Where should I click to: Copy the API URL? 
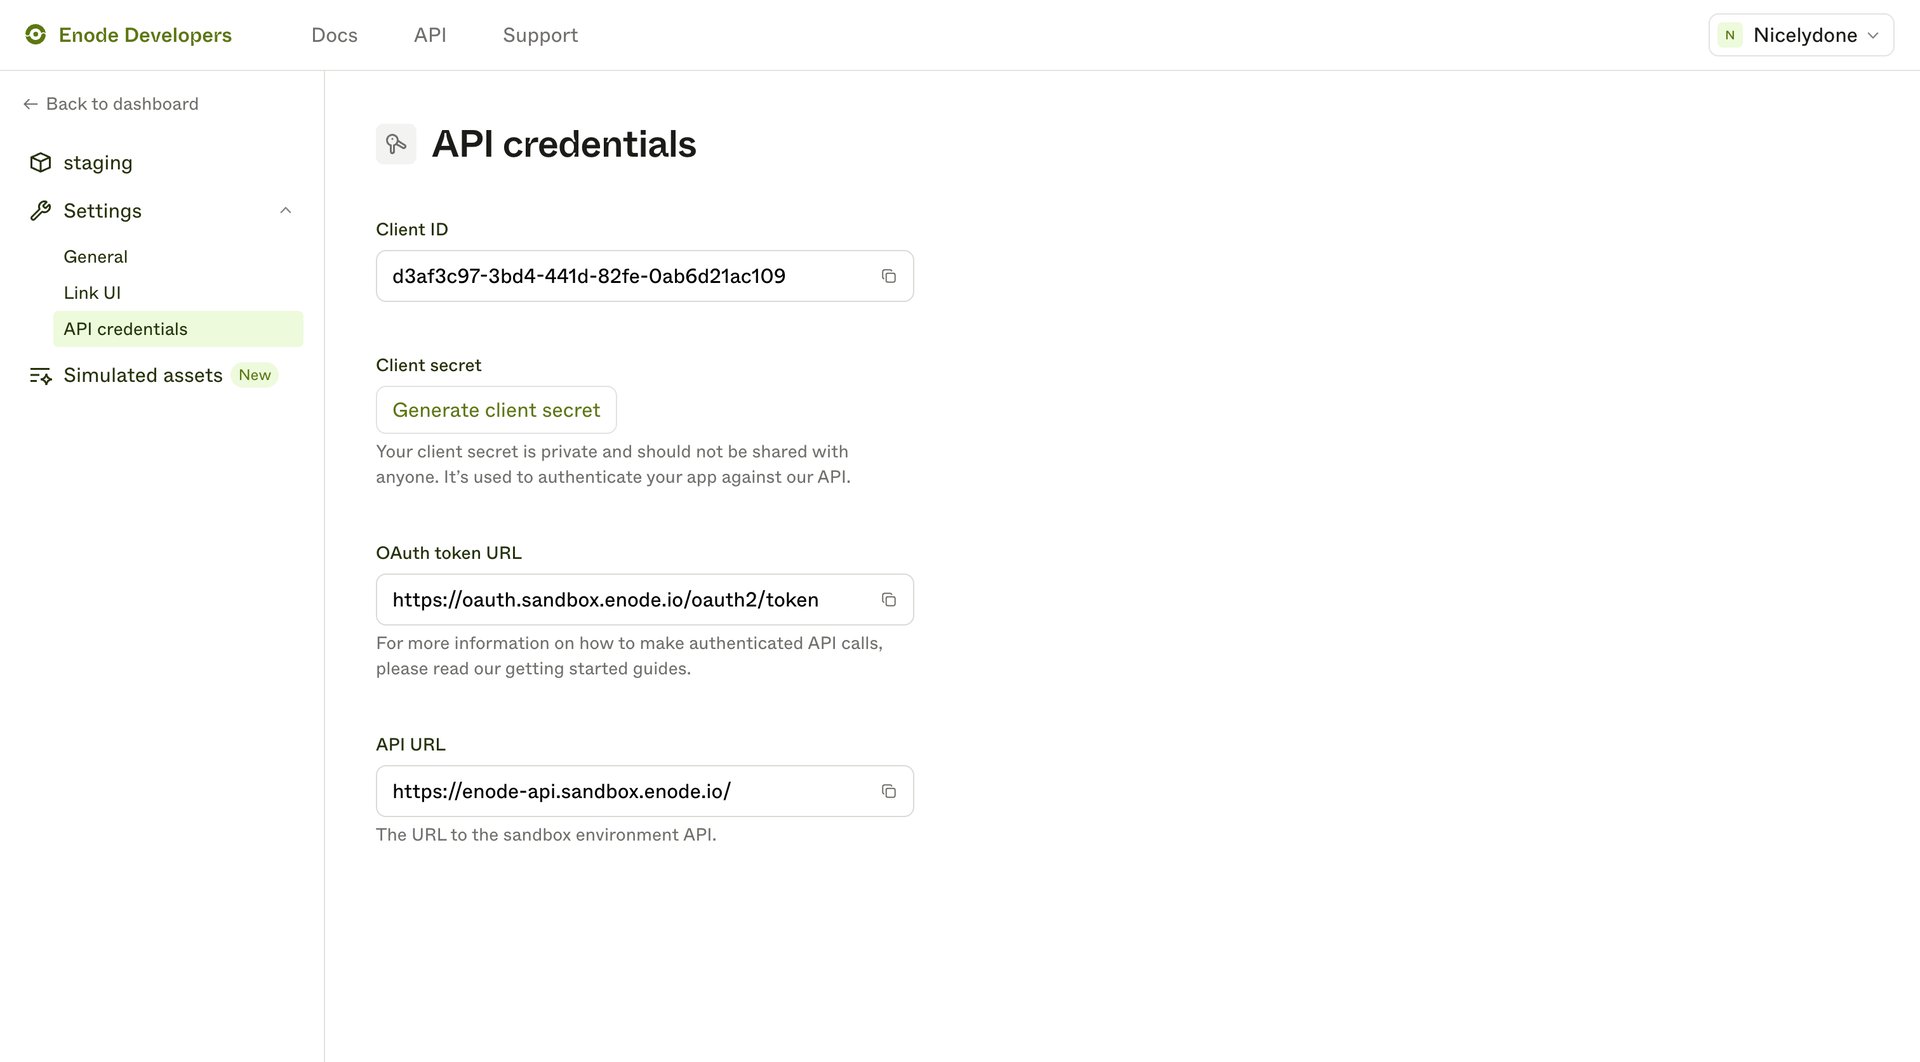tap(889, 790)
